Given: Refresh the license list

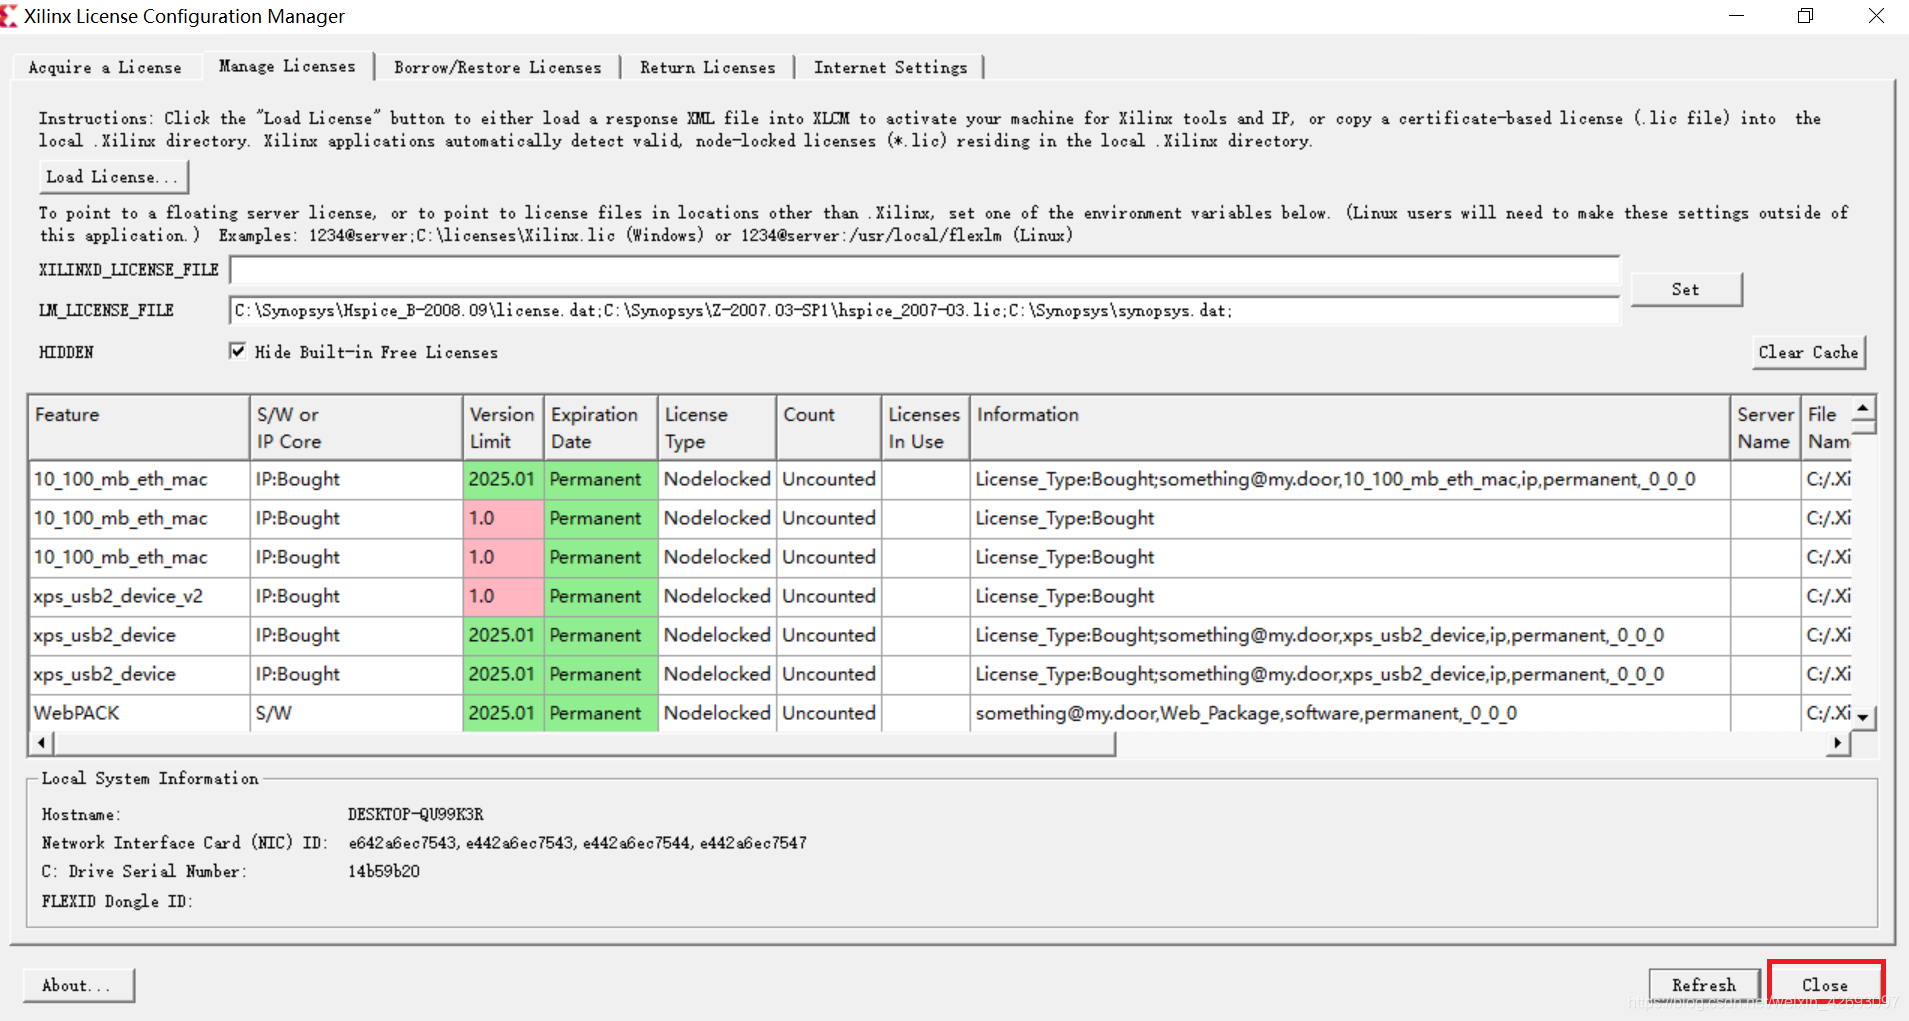Looking at the screenshot, I should (x=1704, y=985).
